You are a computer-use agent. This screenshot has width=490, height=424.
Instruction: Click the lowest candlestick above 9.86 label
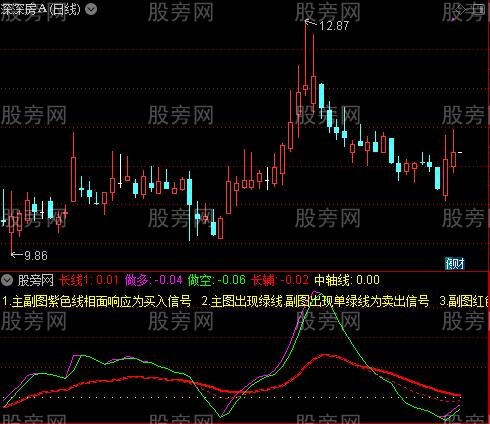(x=12, y=223)
